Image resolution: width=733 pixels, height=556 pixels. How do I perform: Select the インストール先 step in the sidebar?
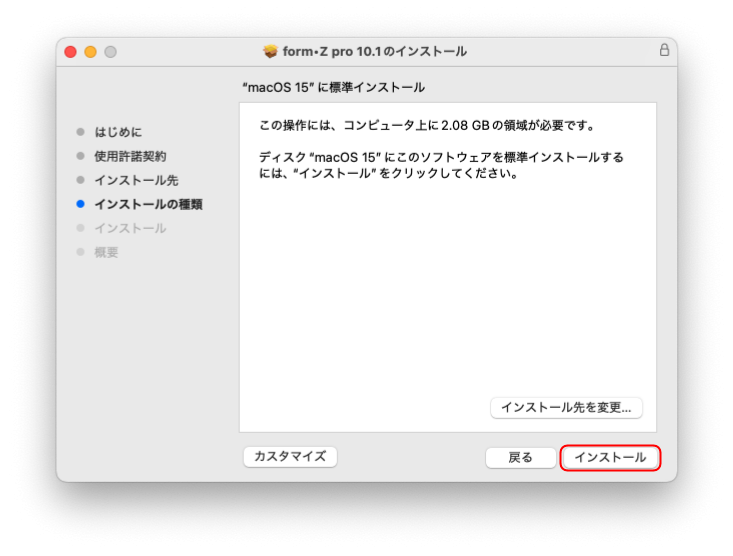tap(136, 180)
